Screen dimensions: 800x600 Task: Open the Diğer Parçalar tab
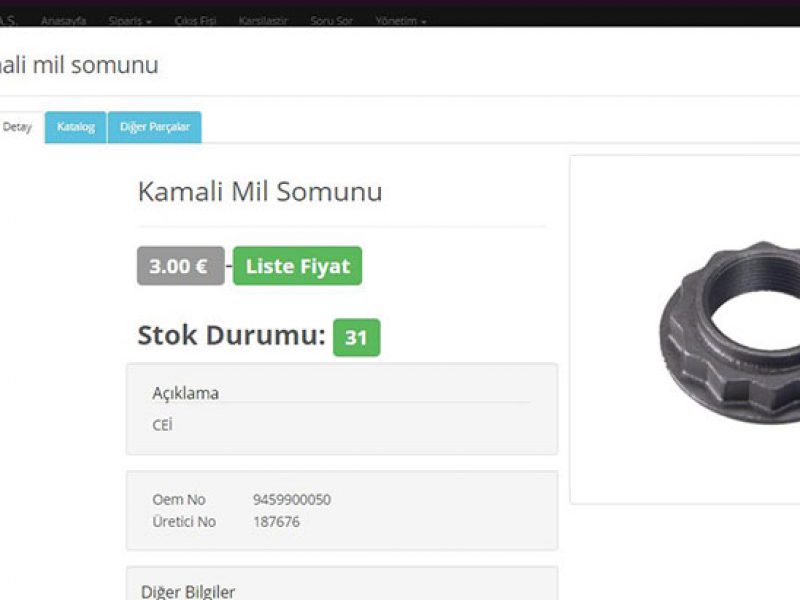point(155,127)
